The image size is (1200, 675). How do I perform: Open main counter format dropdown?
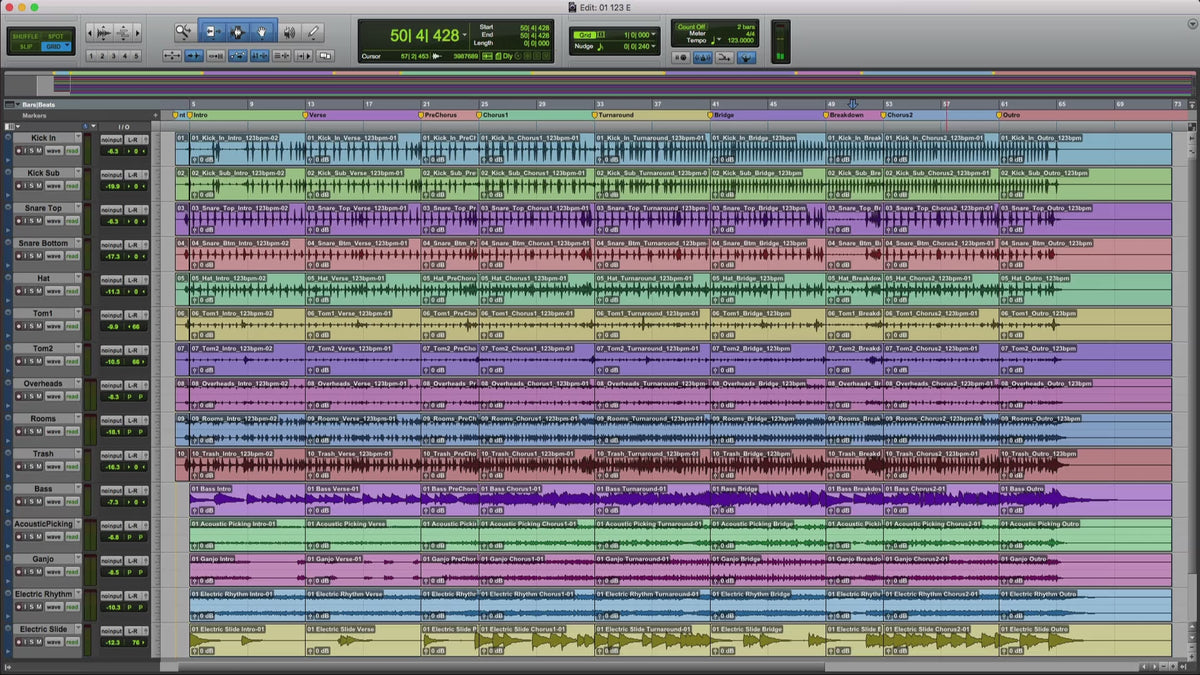tap(465, 35)
